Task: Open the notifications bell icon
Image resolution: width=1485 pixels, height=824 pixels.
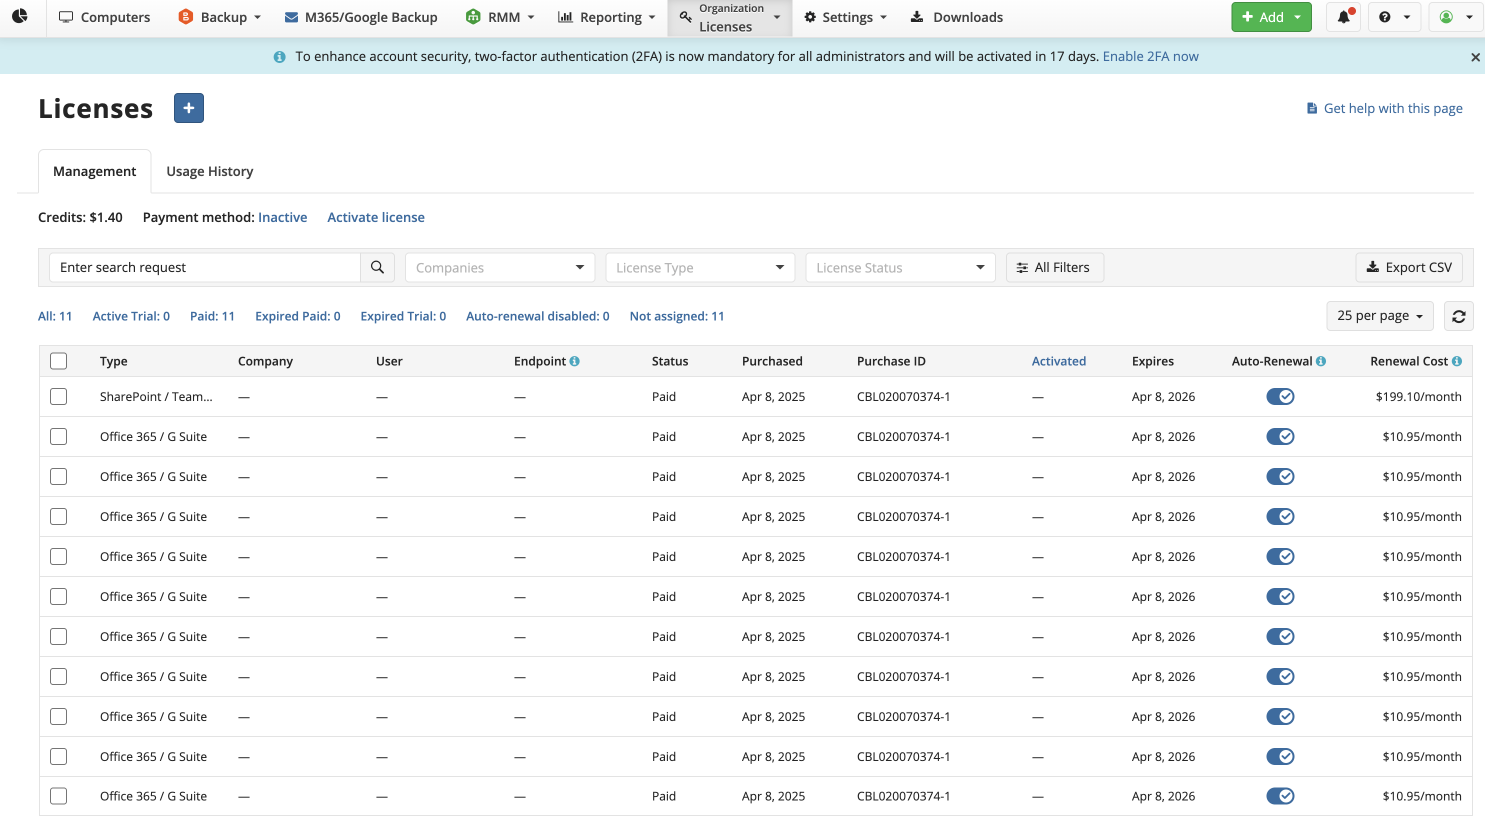Action: pos(1342,17)
